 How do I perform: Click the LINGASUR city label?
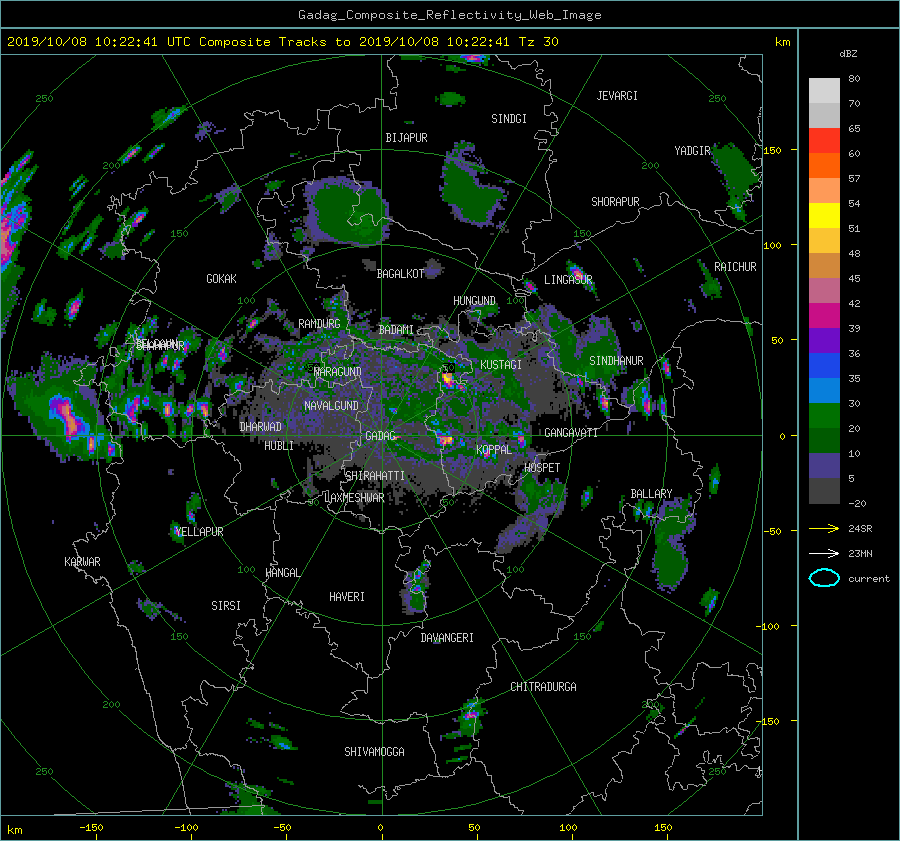[568, 280]
